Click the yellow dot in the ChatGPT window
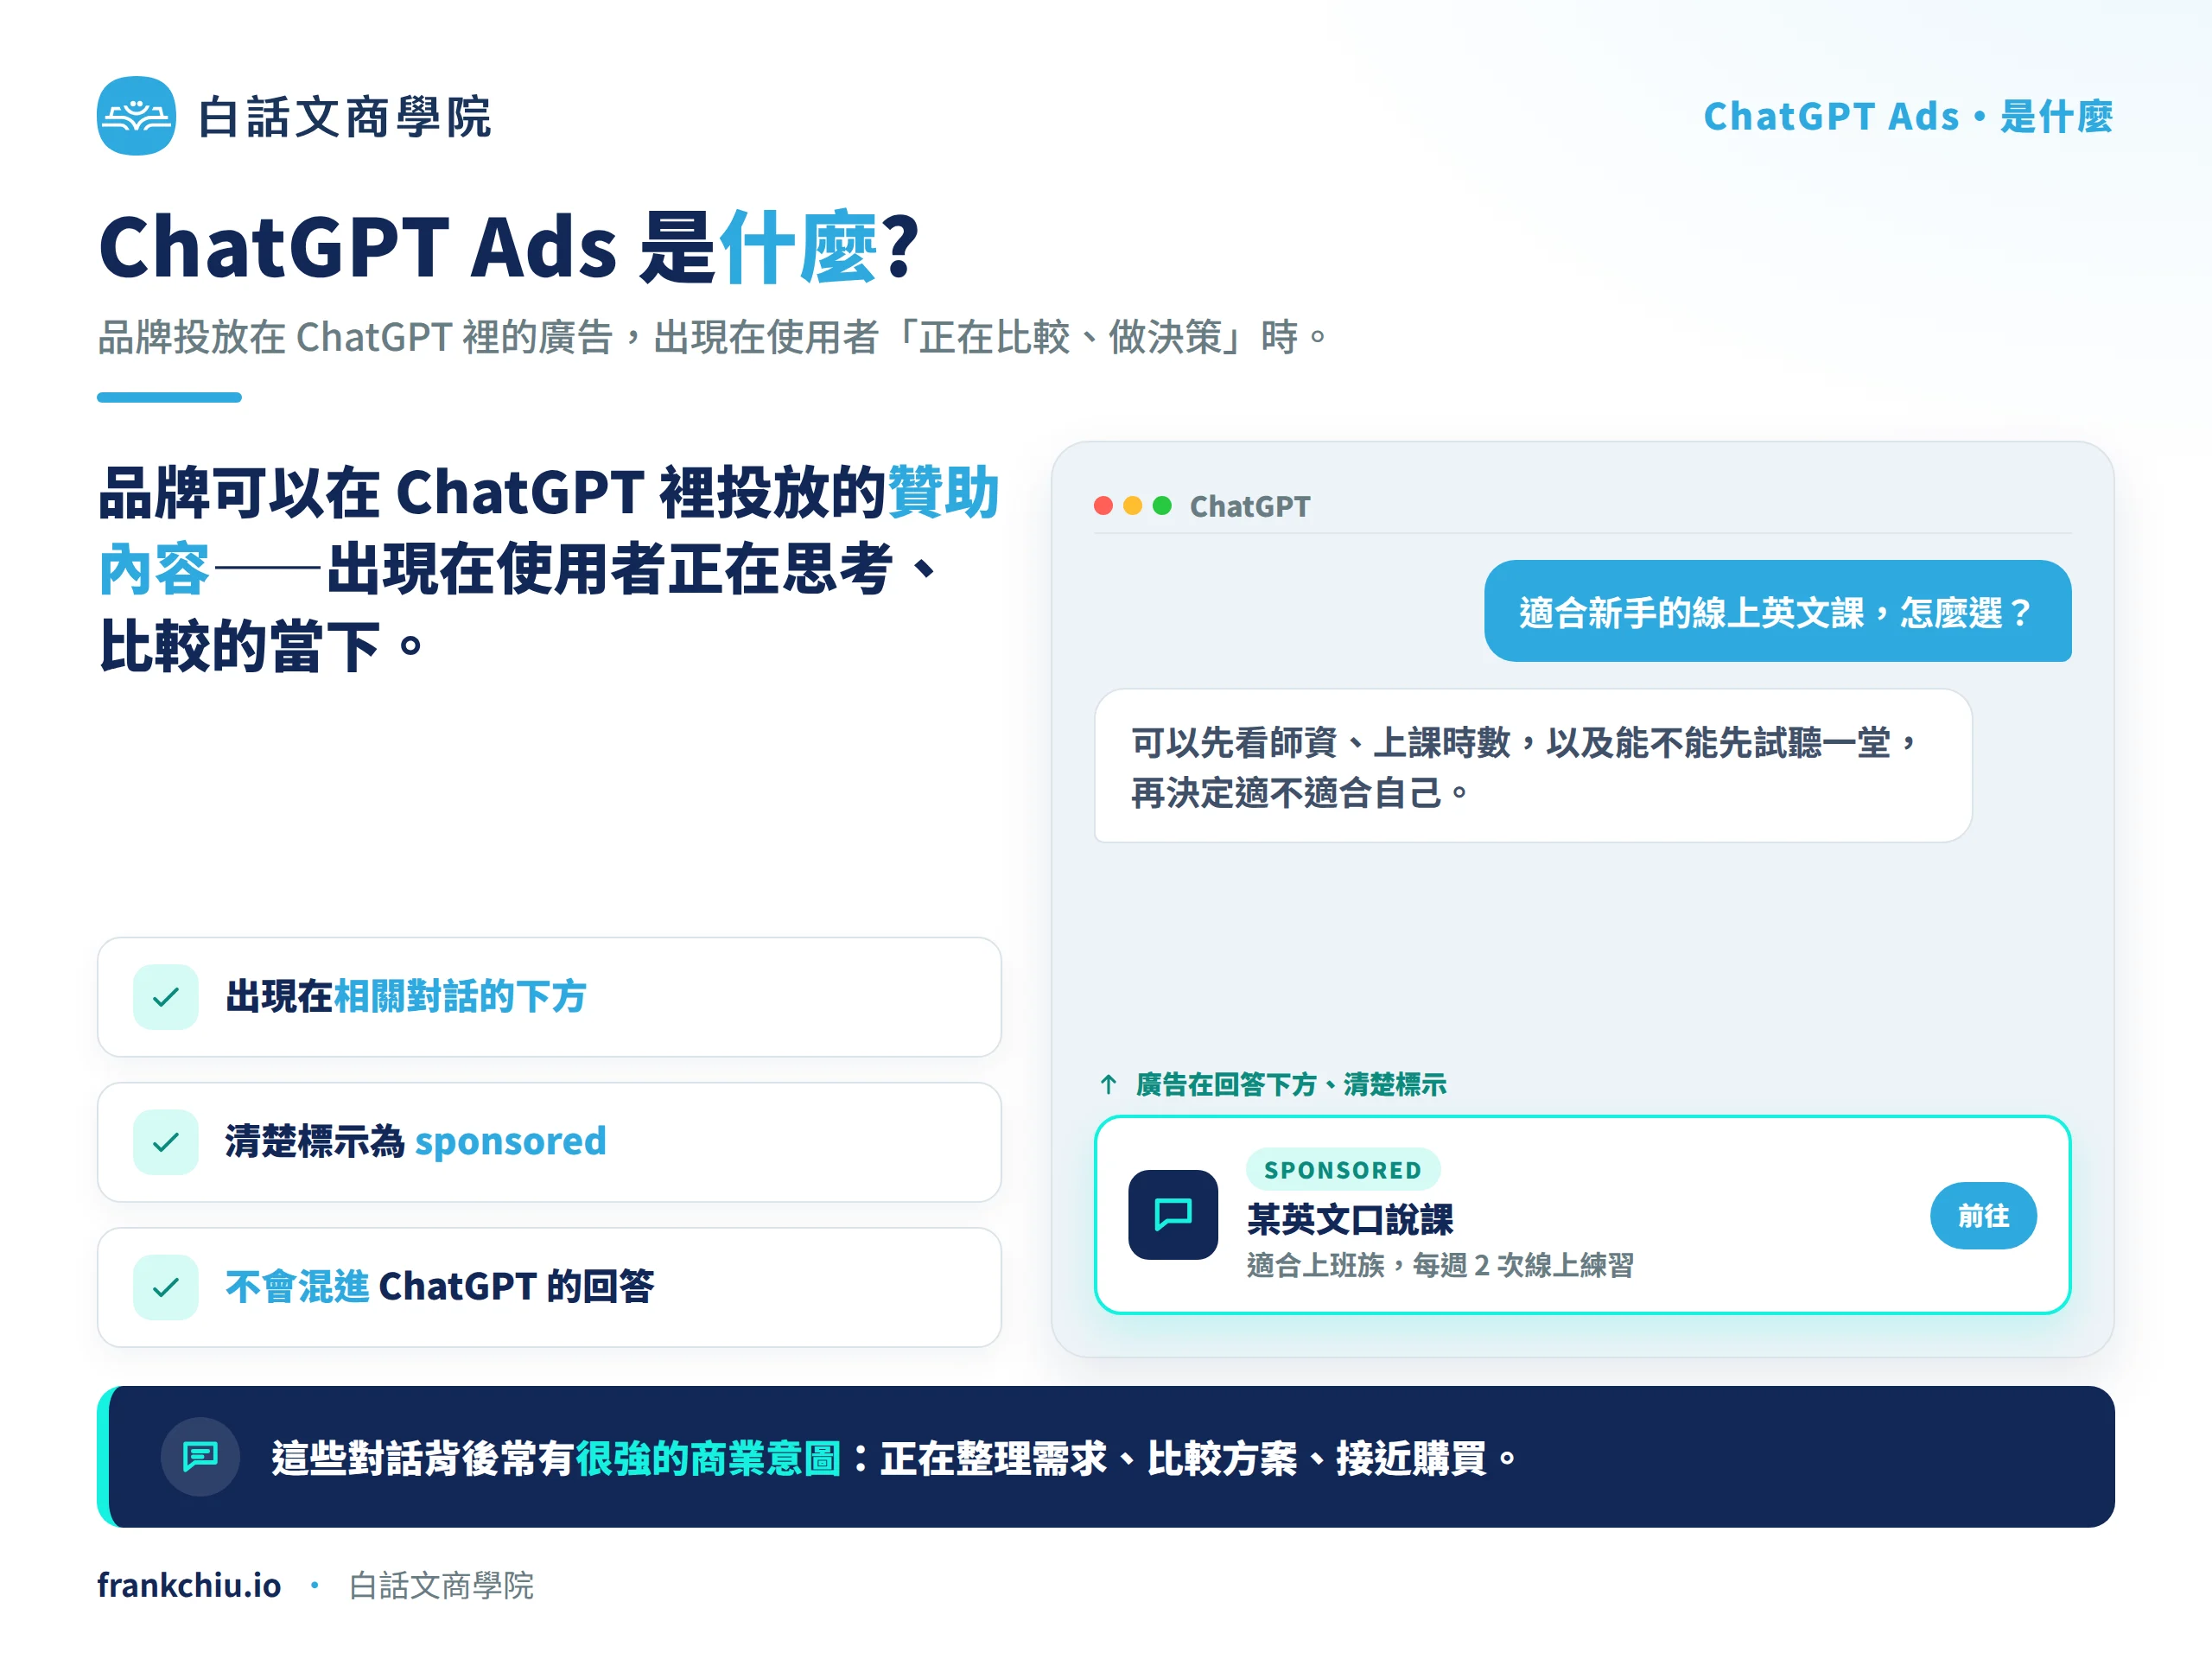The image size is (2212, 1659). (1133, 505)
